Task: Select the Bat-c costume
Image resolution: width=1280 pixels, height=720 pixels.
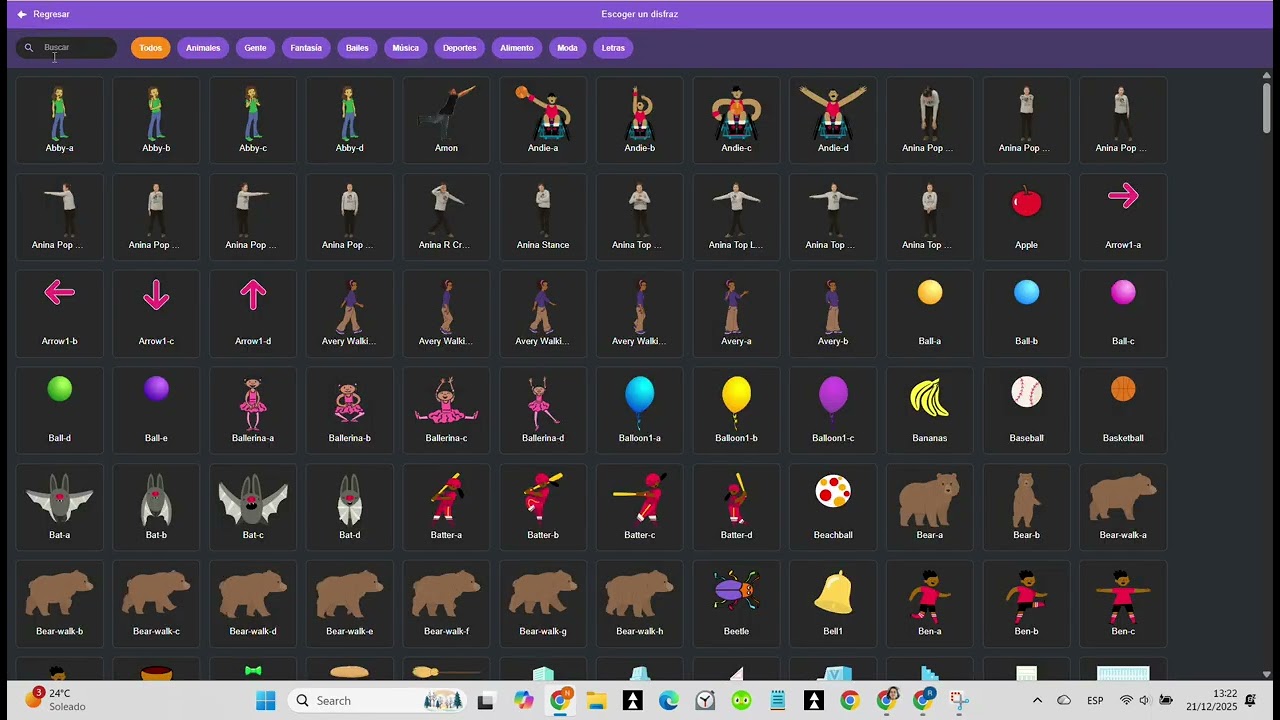Action: [253, 507]
